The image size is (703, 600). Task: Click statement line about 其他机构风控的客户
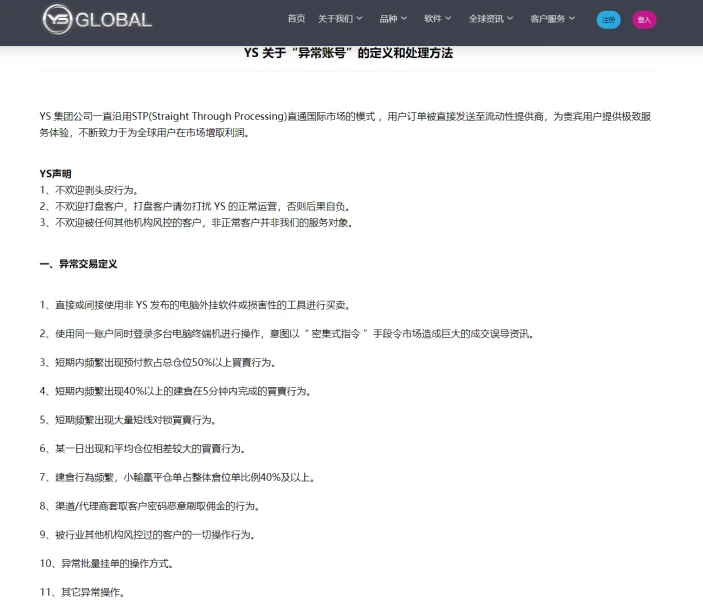[x=196, y=222]
